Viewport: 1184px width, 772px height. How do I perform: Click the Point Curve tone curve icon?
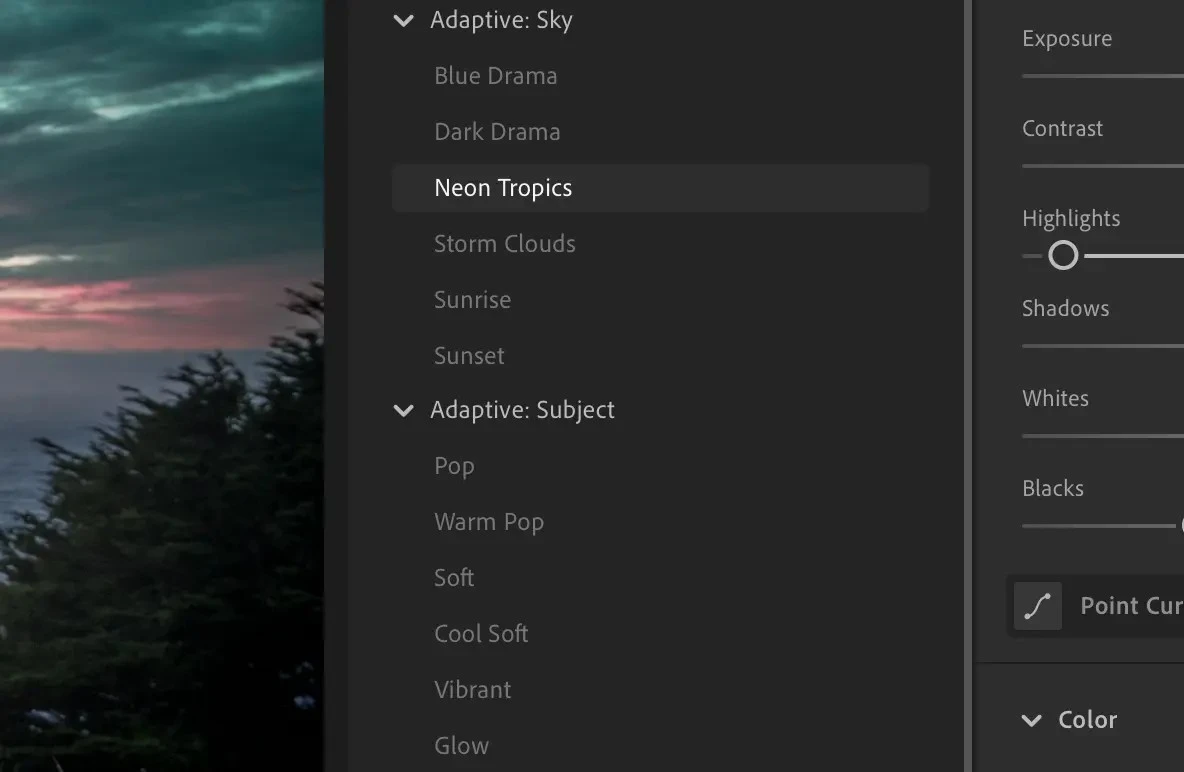[x=1037, y=606]
